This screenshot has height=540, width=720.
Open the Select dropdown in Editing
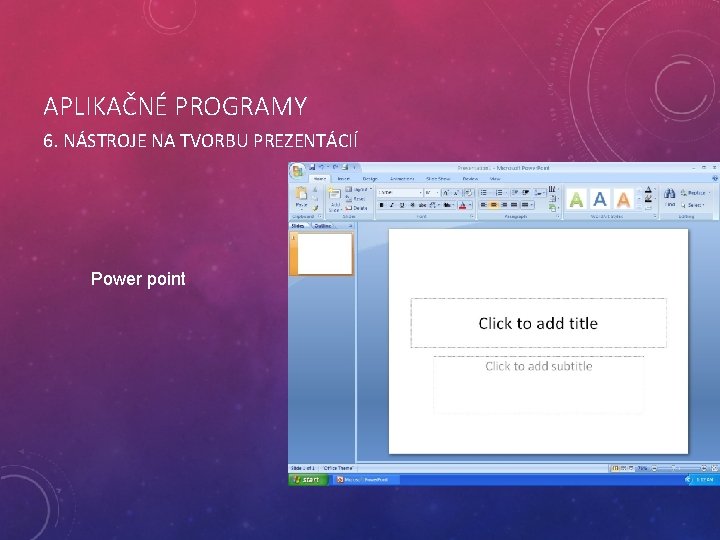coord(693,205)
